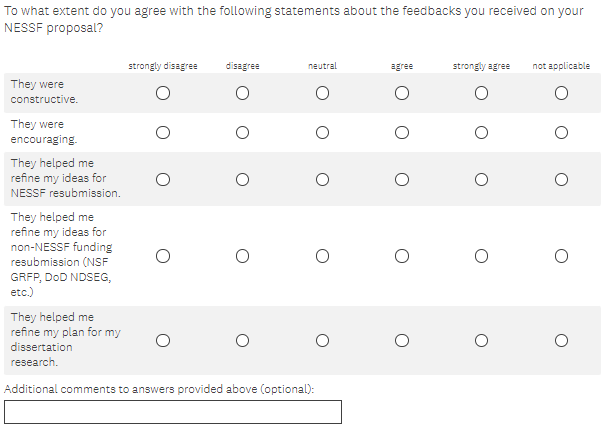Mark 'disagree' for dissertation research plan statement

(x=242, y=340)
